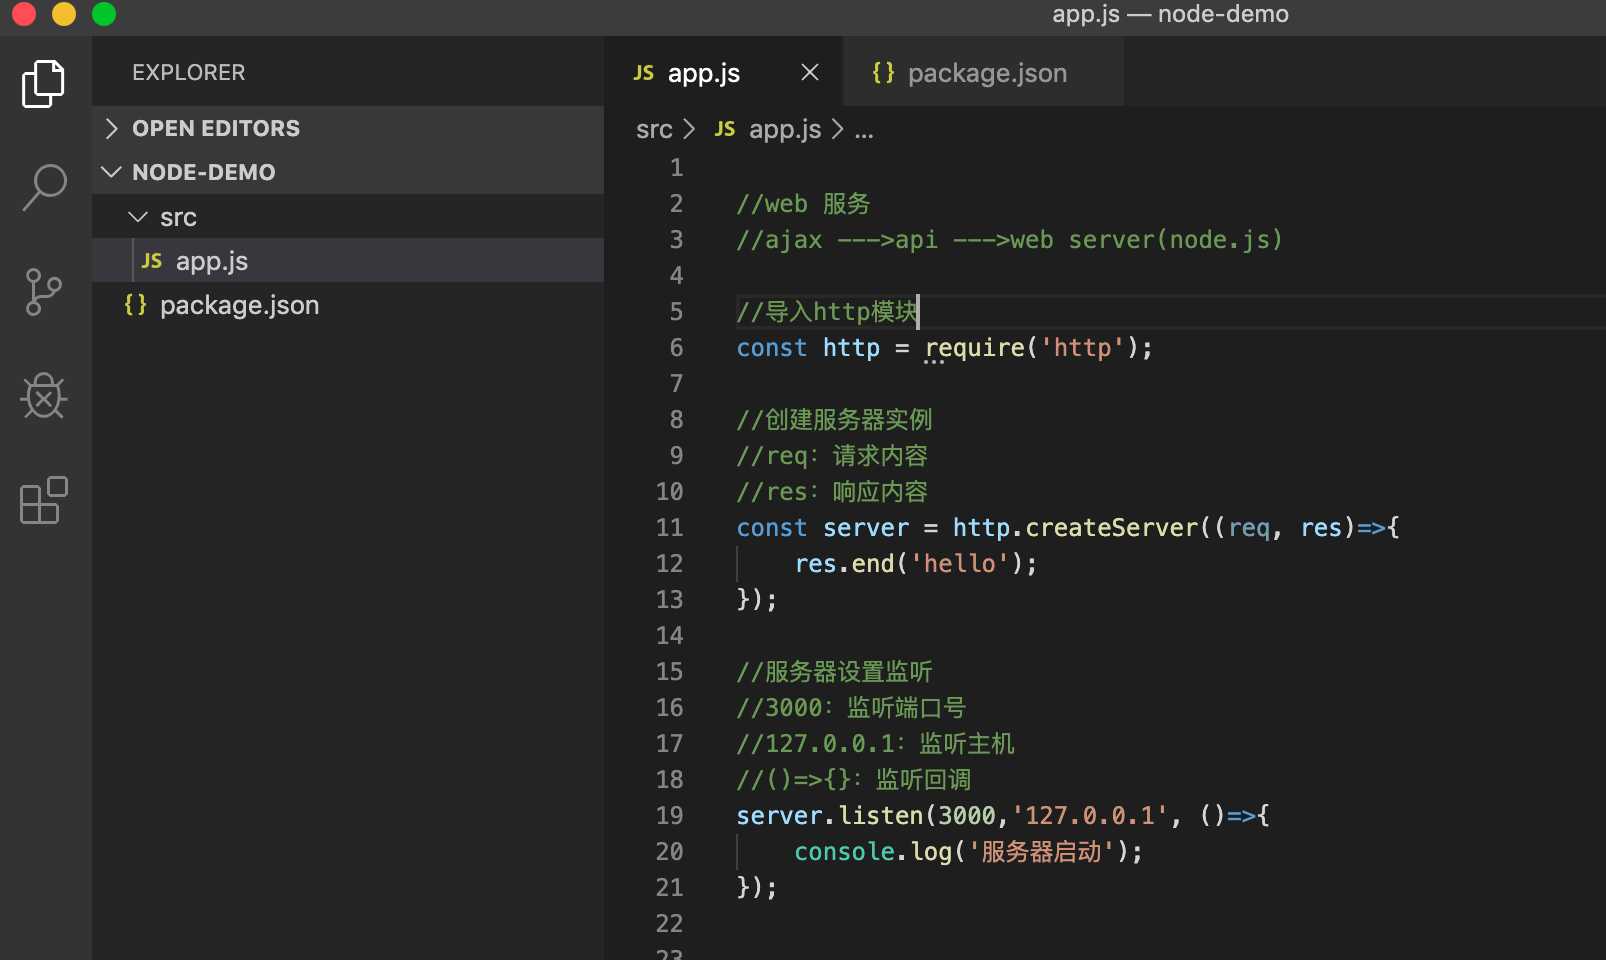1606x960 pixels.
Task: Click the req parameter on line 11
Action: point(1249,528)
